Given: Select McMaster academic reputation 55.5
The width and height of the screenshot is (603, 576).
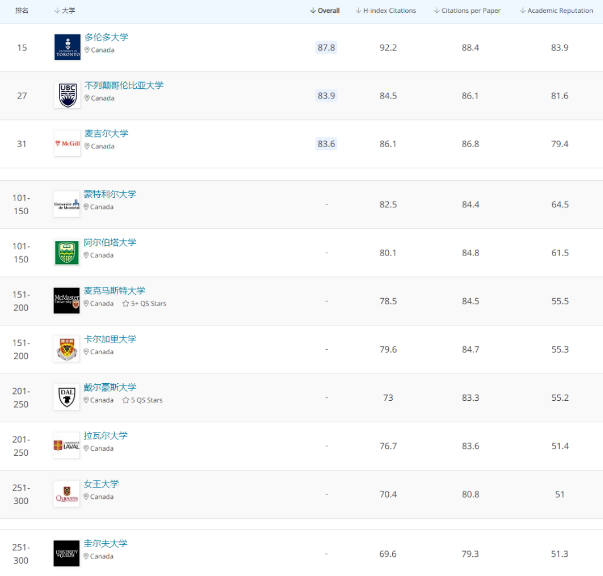Looking at the screenshot, I should 560,301.
